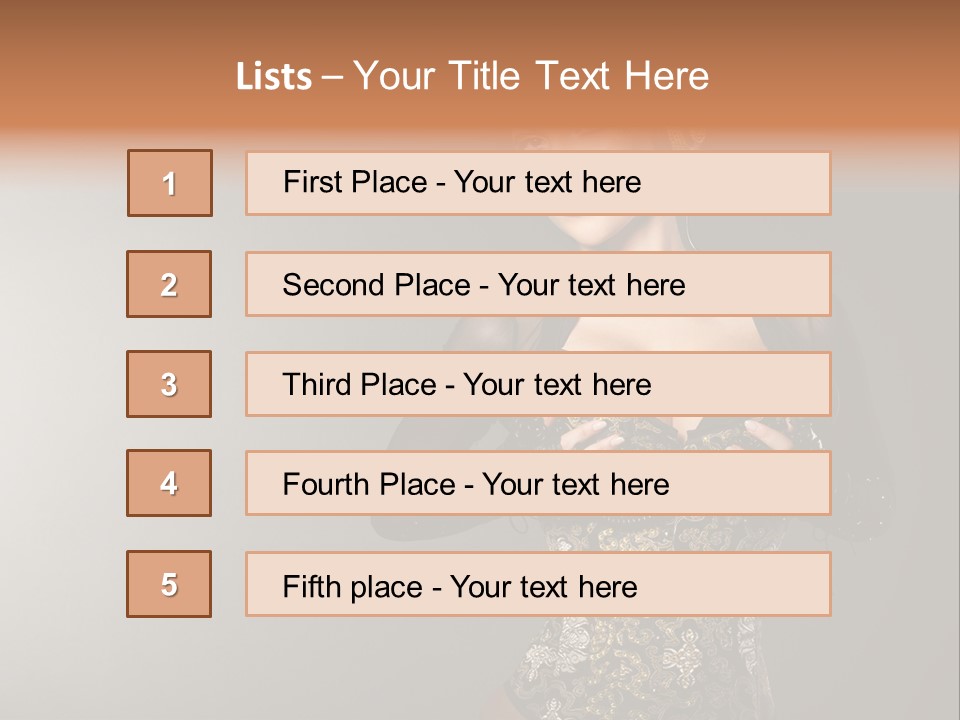Click 'Your Title Text Here' in heading

[x=531, y=76]
